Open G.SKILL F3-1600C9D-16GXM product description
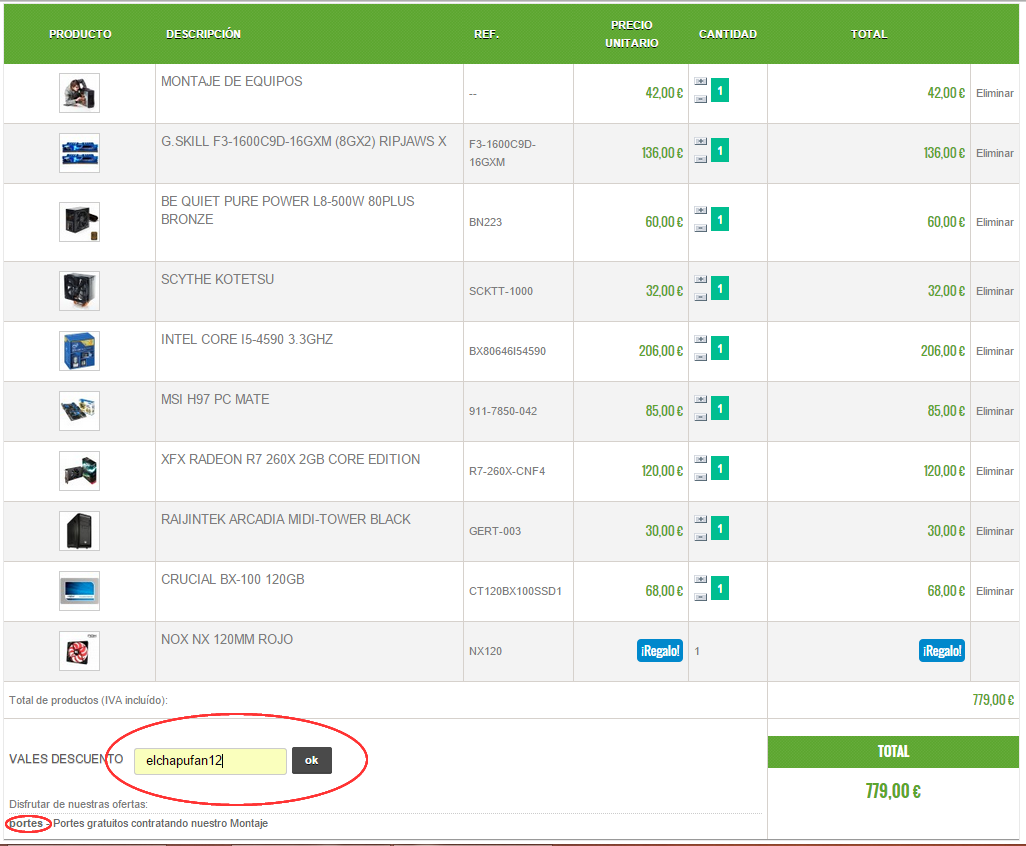This screenshot has width=1026, height=846. [x=304, y=141]
